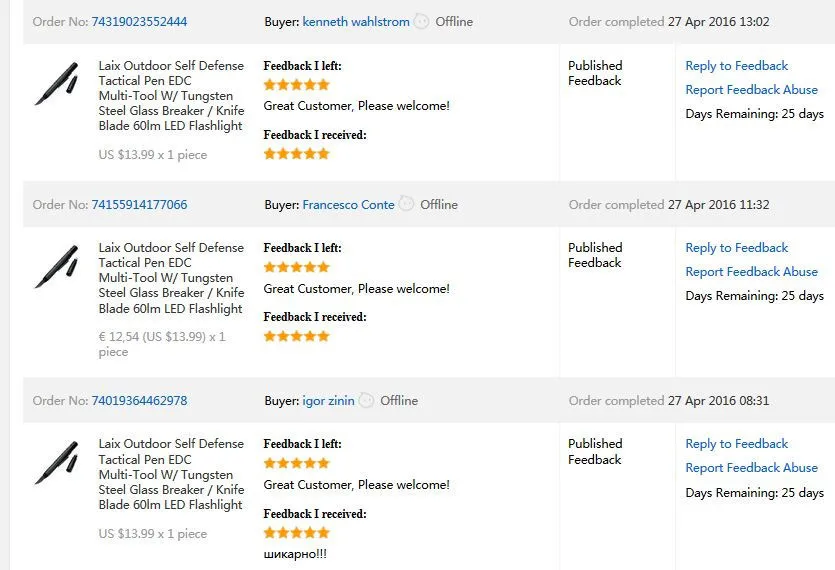
Task: Click chat status icon beside Francesco Conte
Action: click(406, 204)
